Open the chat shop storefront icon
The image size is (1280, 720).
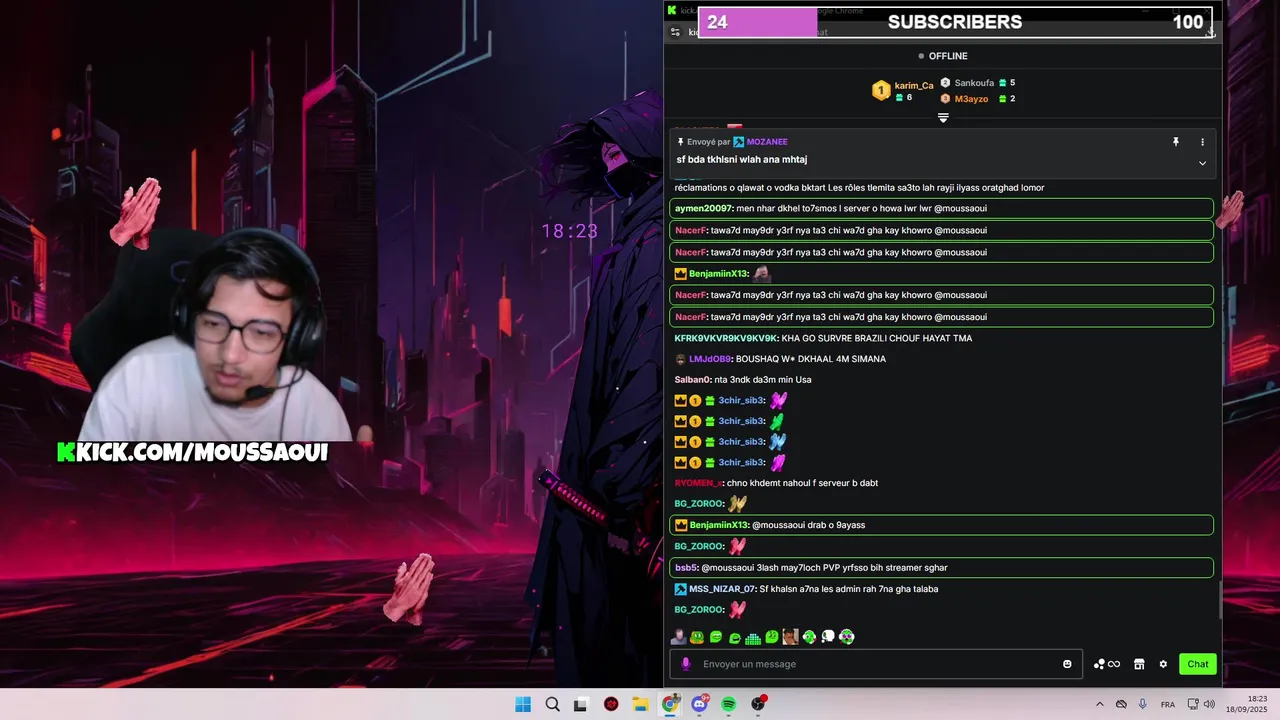1139,664
